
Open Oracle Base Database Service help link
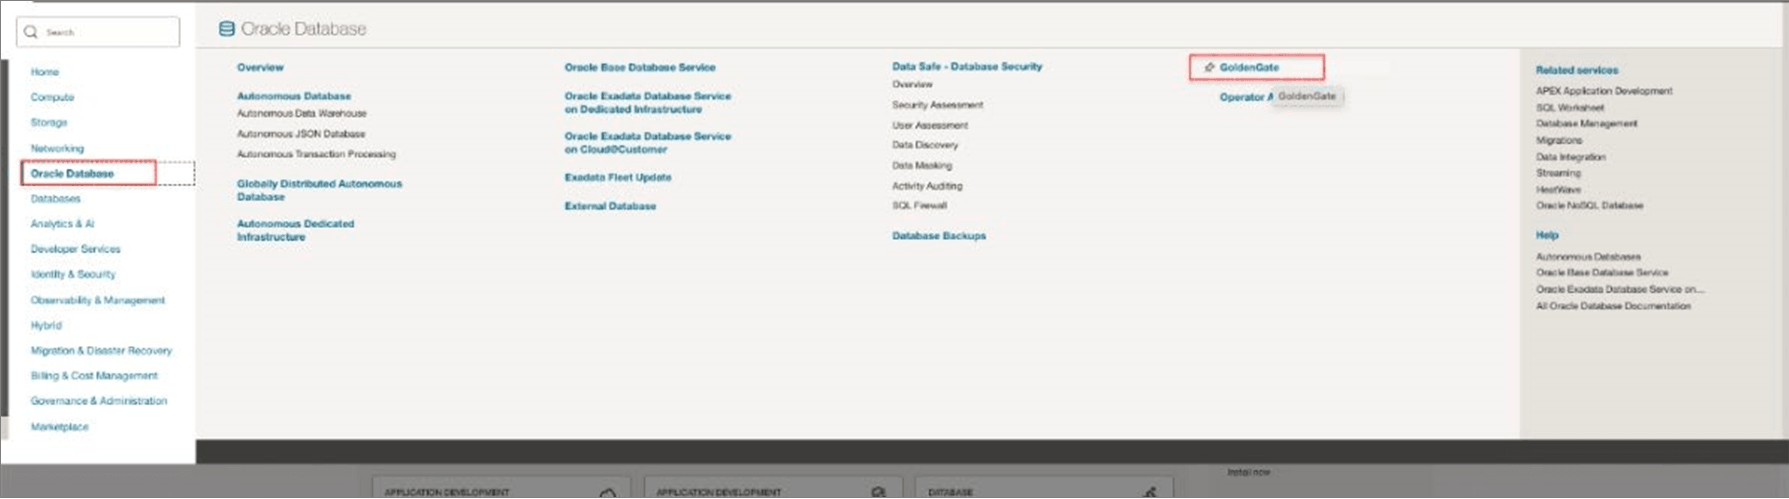(1602, 272)
